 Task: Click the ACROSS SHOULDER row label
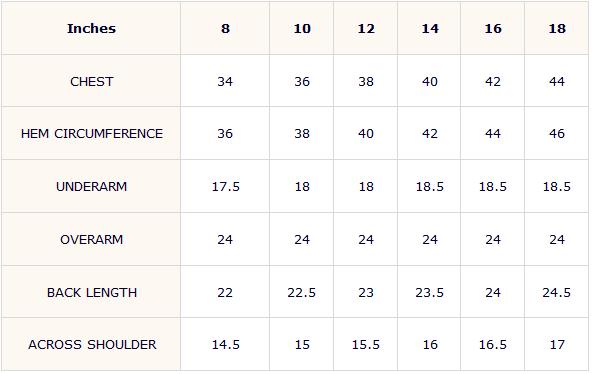tap(92, 345)
